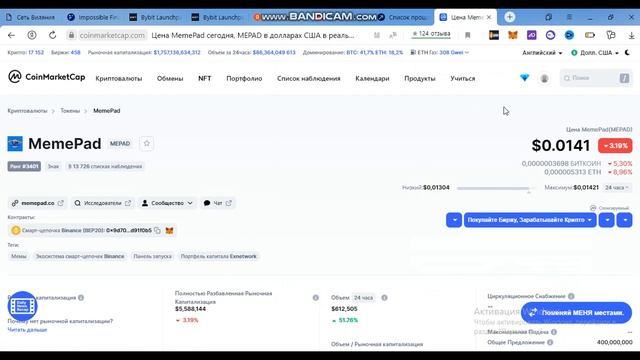Open the battery-shaped extension icon in toolbar
Screen dimensions: 640x360
(589, 36)
